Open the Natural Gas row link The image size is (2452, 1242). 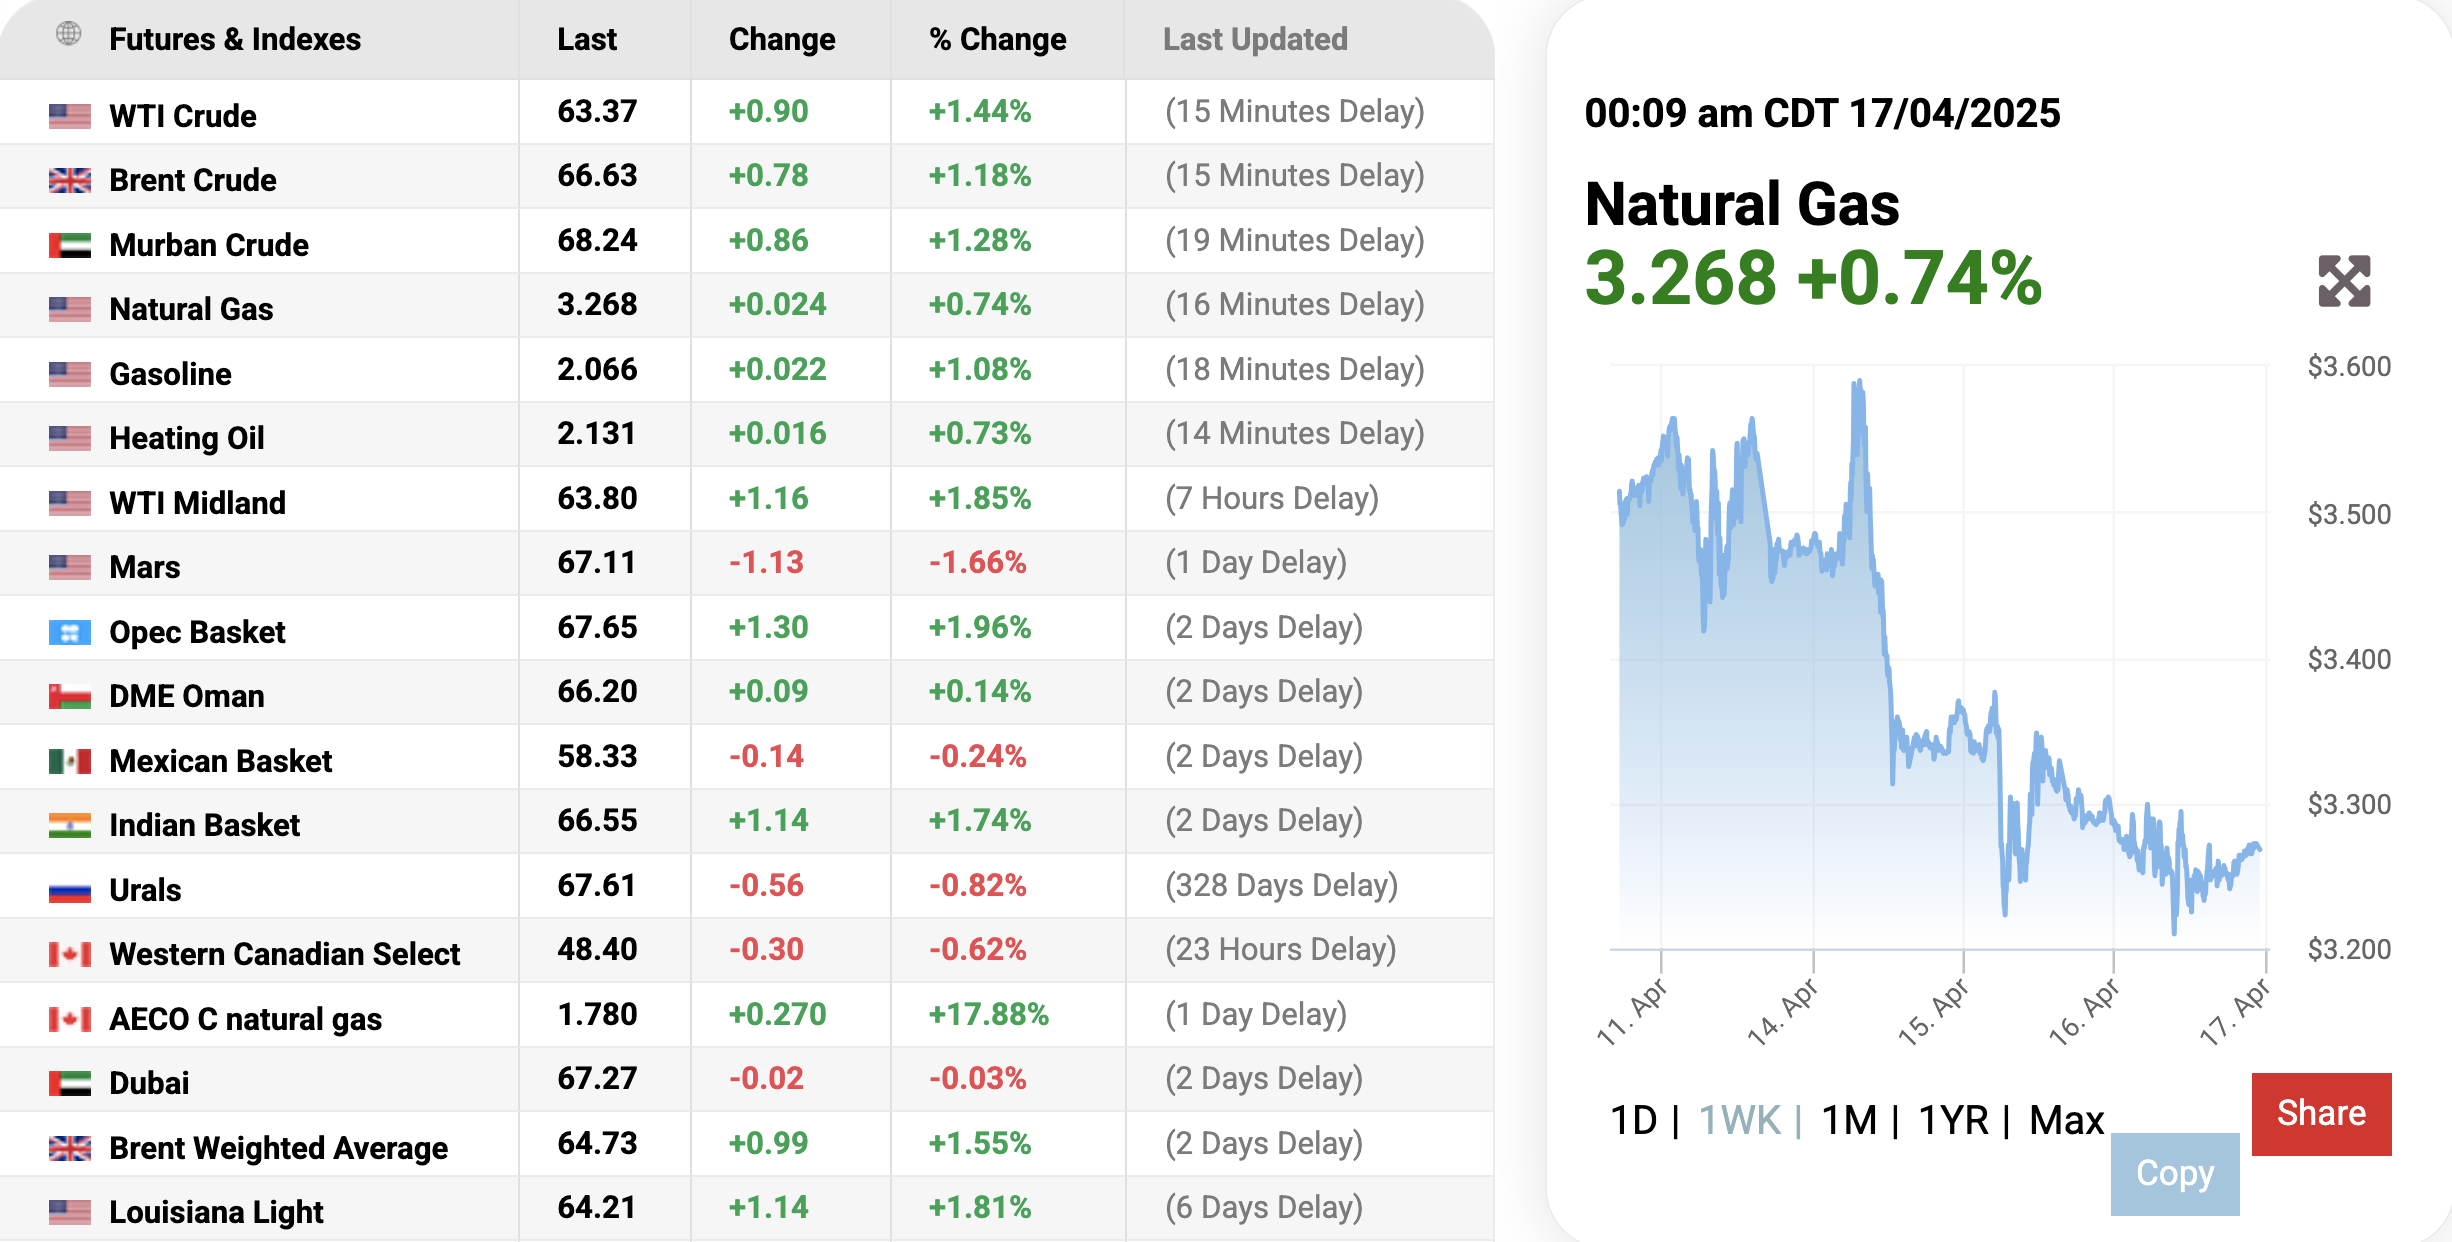[191, 309]
